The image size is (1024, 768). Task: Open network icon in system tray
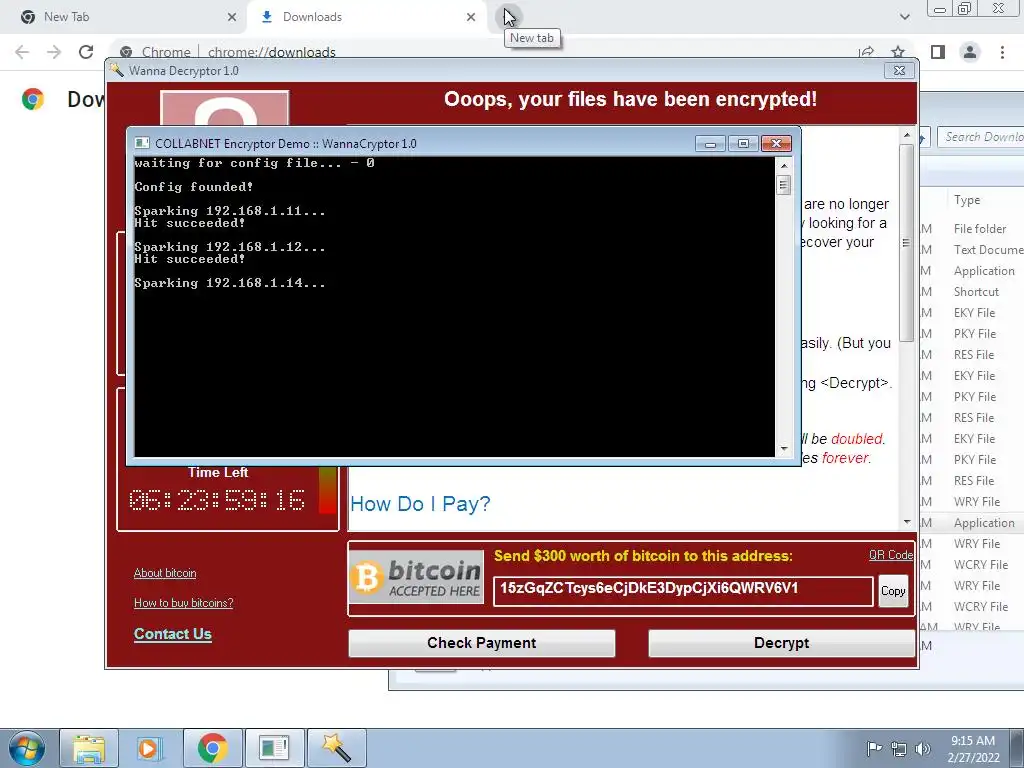click(x=899, y=749)
